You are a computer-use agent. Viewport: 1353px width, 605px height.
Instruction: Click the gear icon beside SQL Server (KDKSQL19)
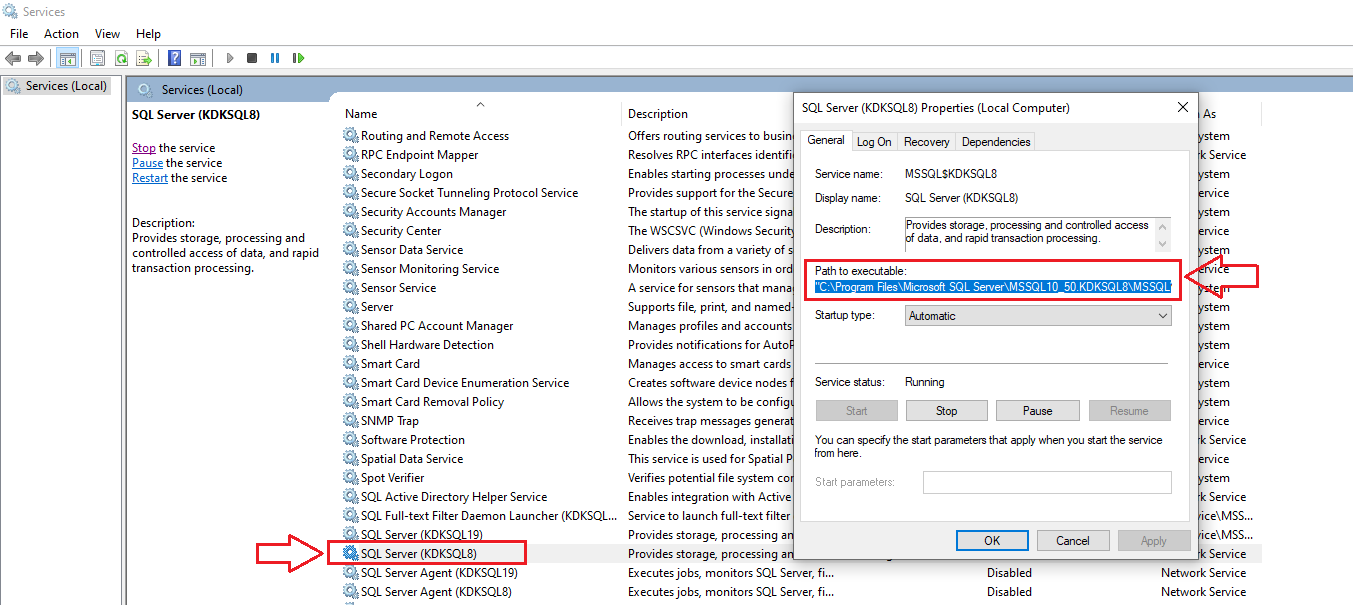350,534
